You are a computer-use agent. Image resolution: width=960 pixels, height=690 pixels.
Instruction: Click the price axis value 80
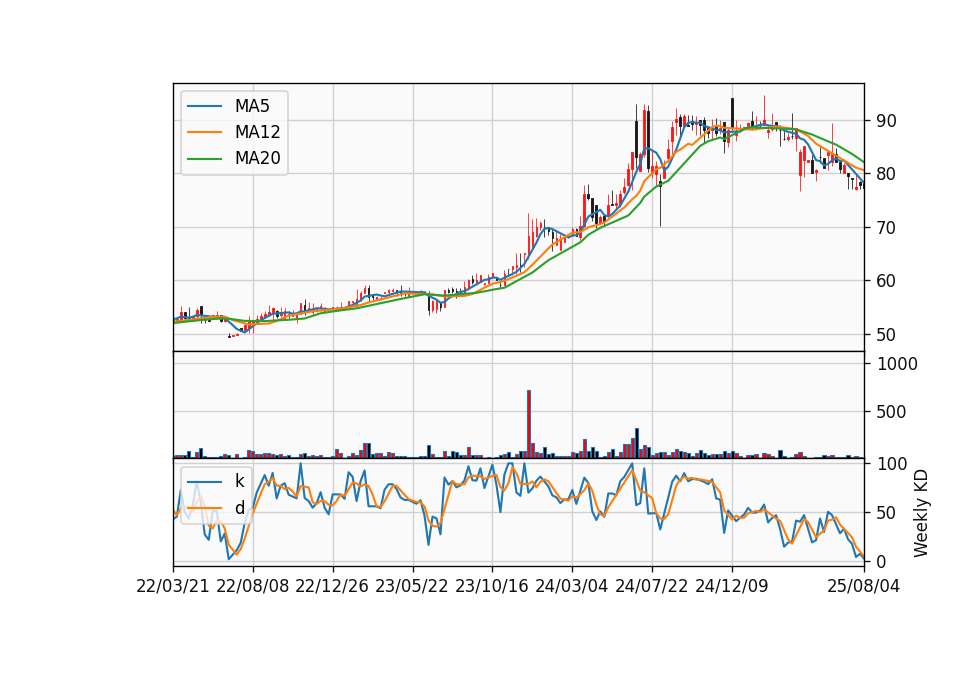pyautogui.click(x=887, y=174)
